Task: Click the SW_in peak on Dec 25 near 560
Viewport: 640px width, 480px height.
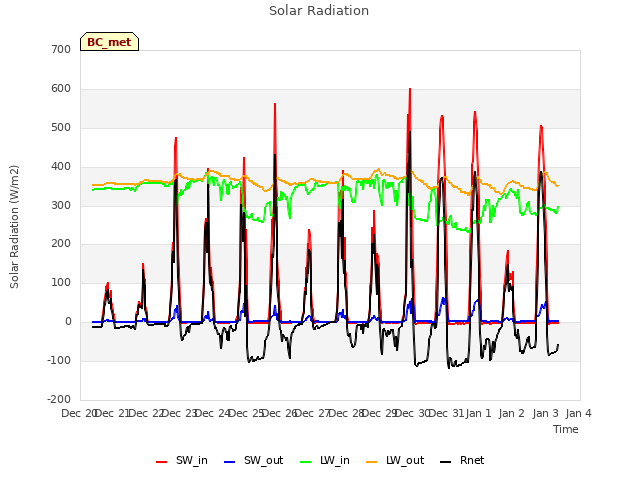Action: point(275,104)
